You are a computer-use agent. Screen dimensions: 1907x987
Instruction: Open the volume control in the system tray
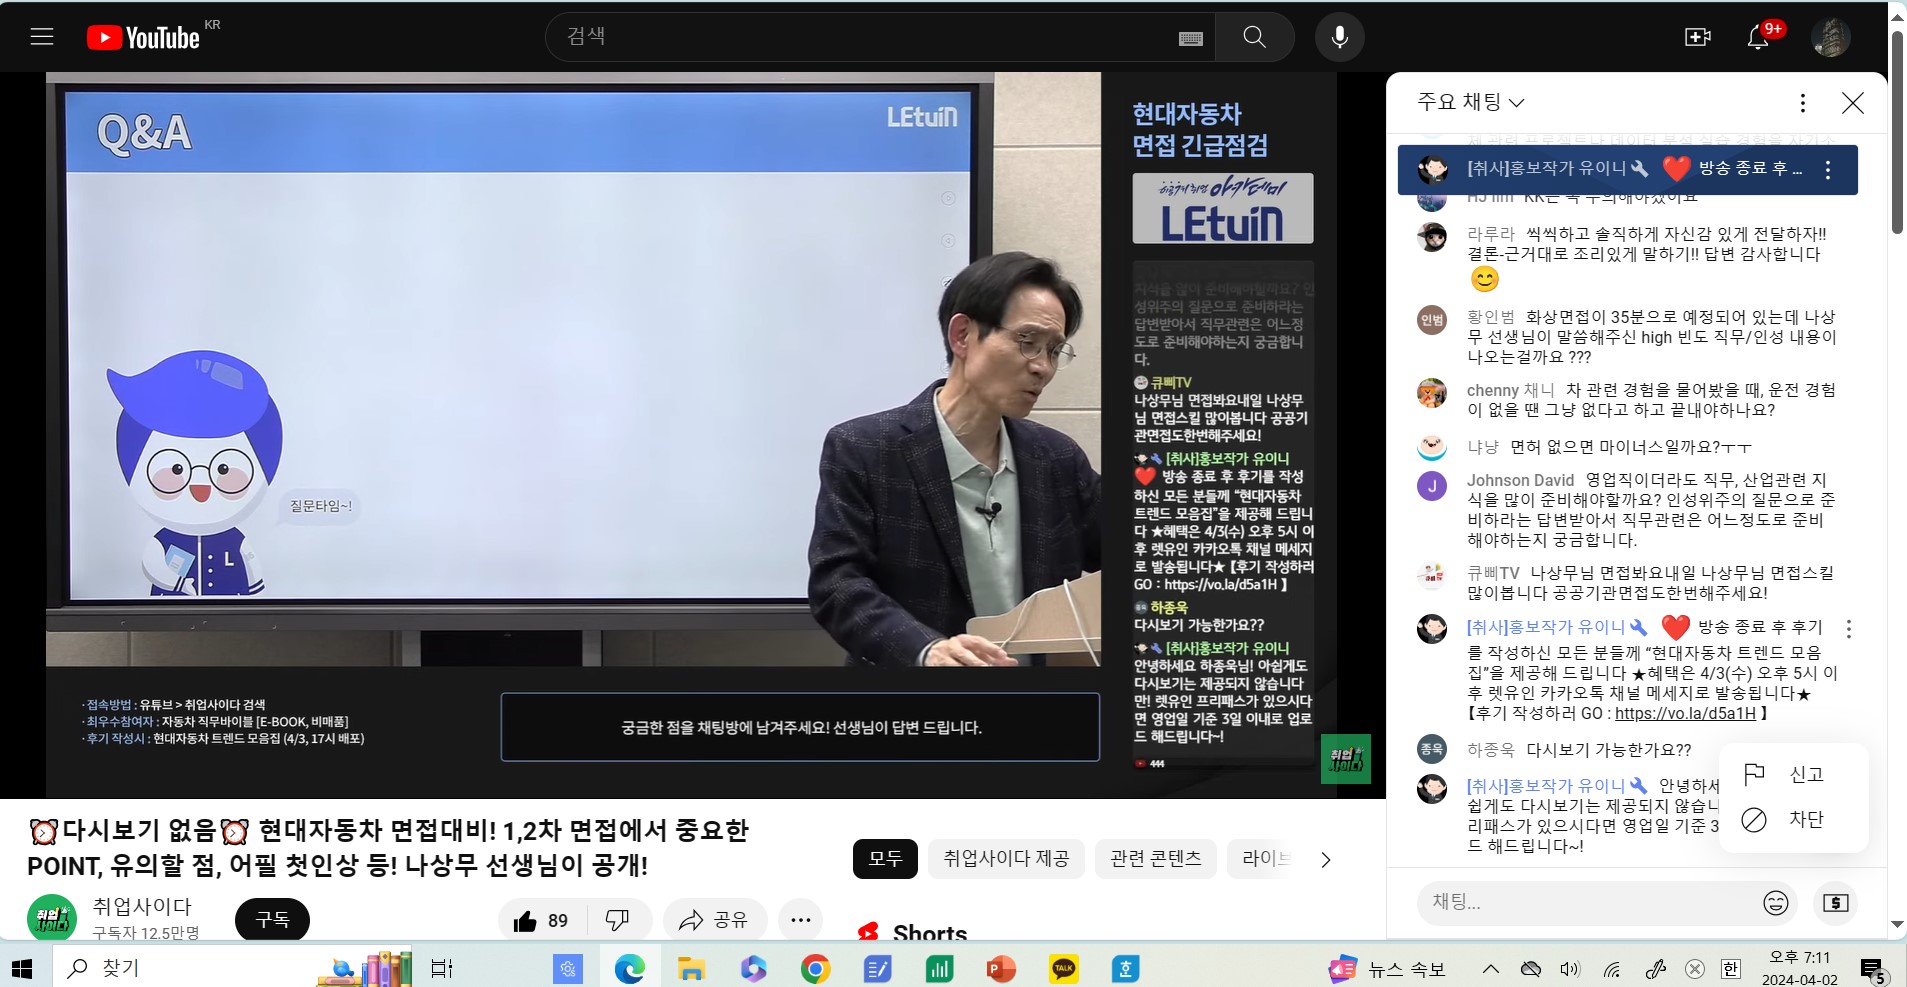click(1570, 968)
